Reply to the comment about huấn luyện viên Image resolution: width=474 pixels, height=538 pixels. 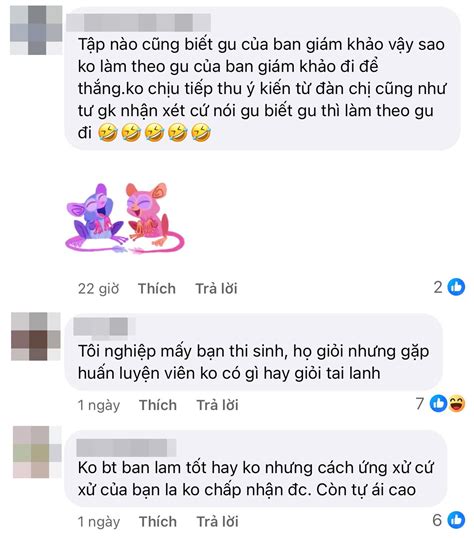click(x=218, y=405)
